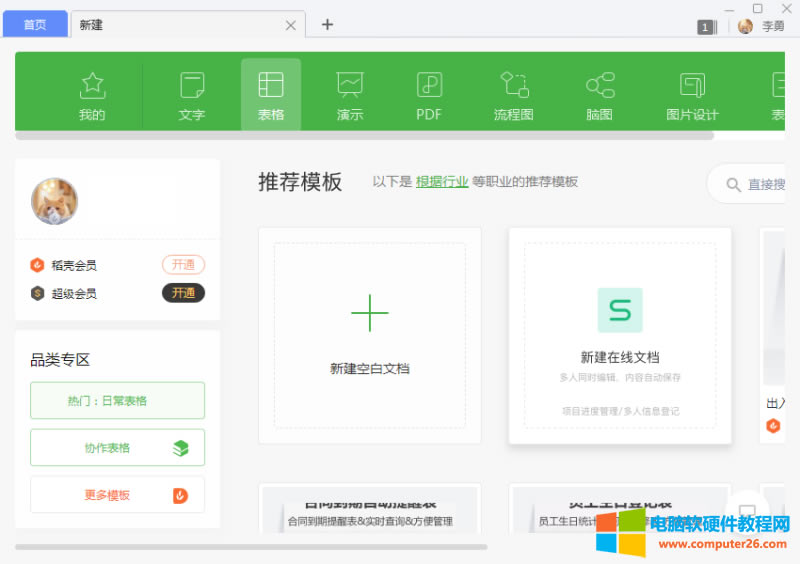
Task: Open 更多模板 for more templates
Action: [x=117, y=495]
